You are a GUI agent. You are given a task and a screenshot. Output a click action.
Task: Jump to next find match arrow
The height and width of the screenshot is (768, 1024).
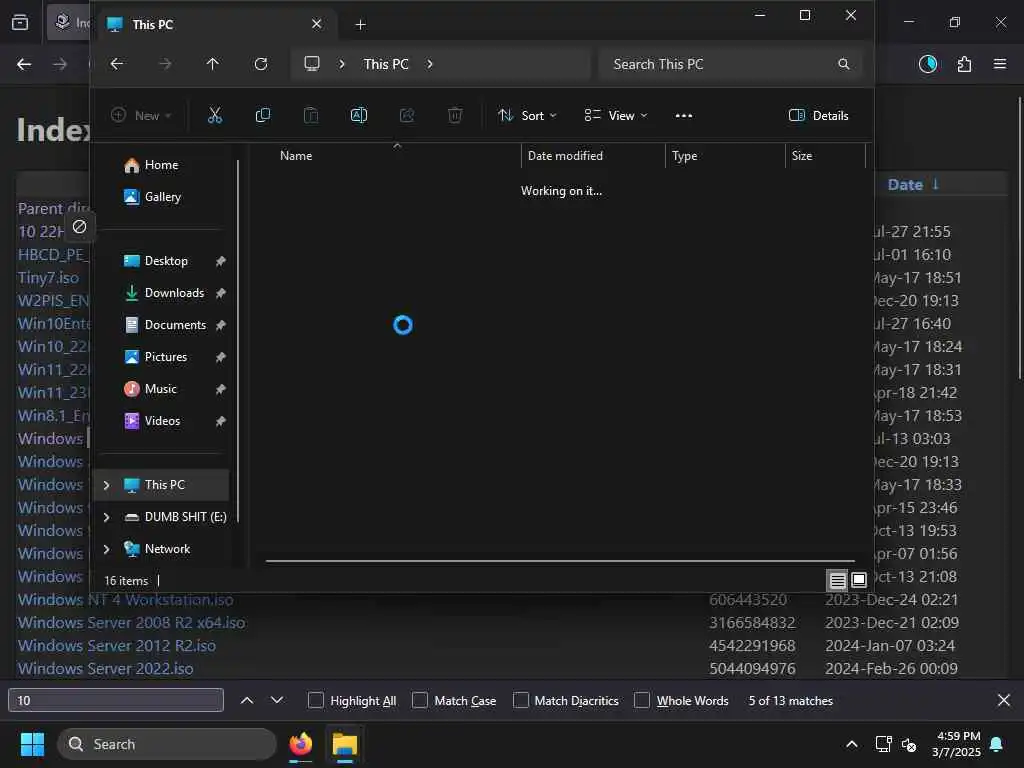click(x=277, y=700)
